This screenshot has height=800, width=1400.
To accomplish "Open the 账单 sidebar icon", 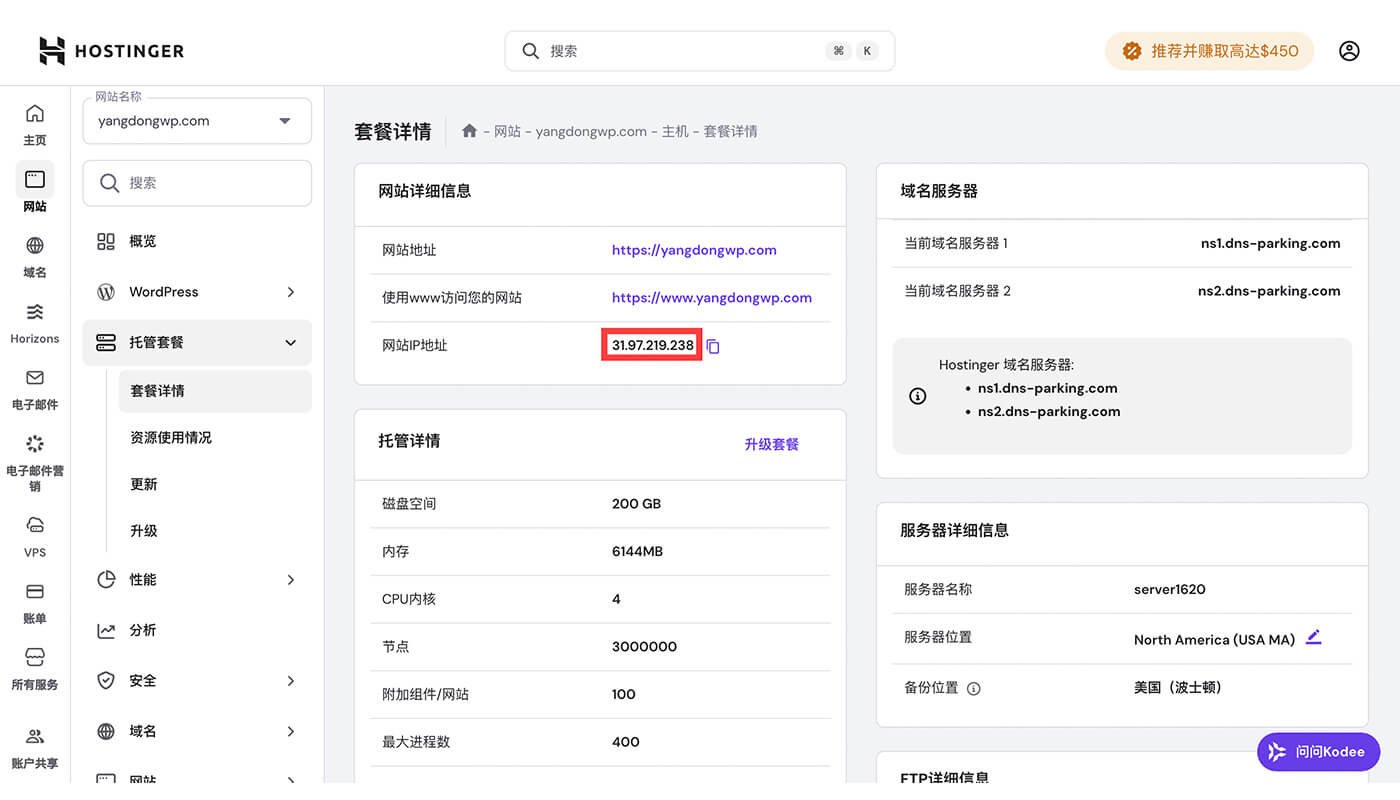I will (34, 603).
